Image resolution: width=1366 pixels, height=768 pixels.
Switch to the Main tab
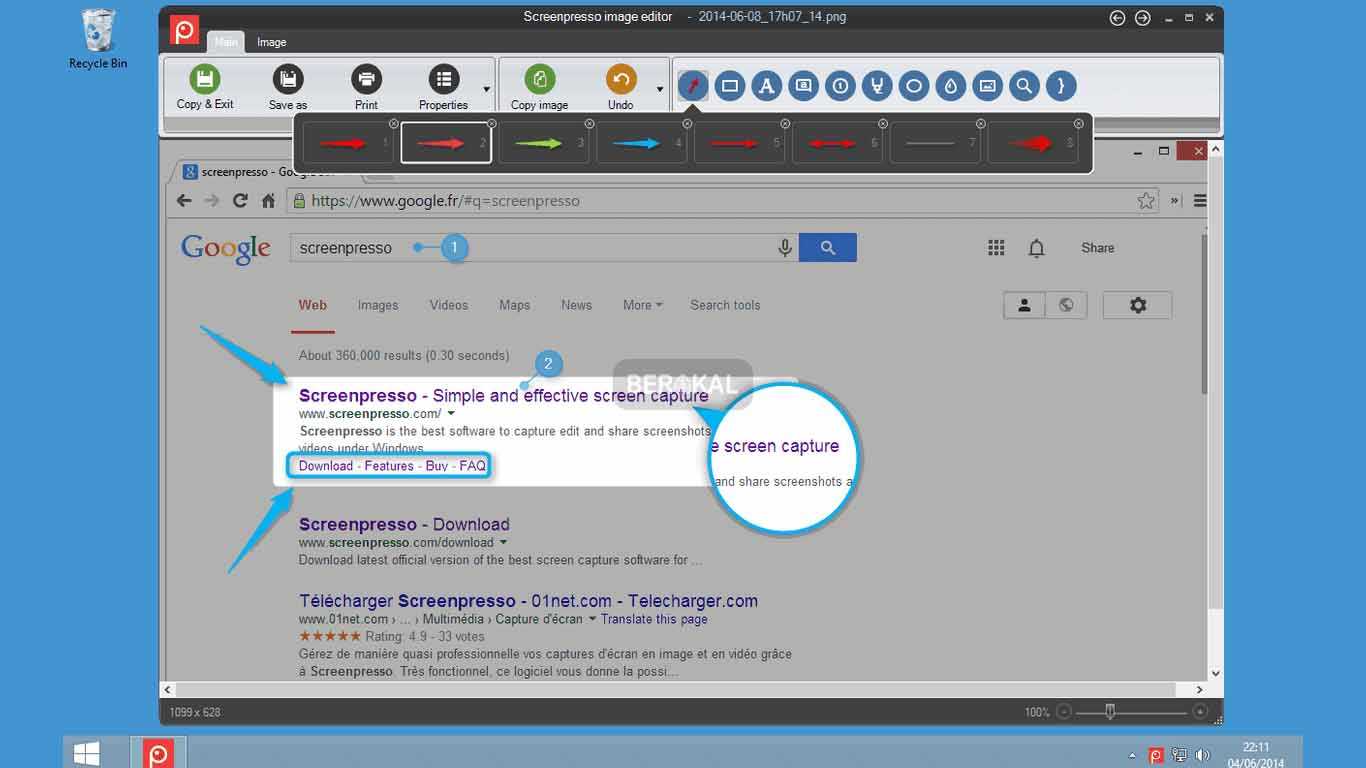pyautogui.click(x=226, y=42)
